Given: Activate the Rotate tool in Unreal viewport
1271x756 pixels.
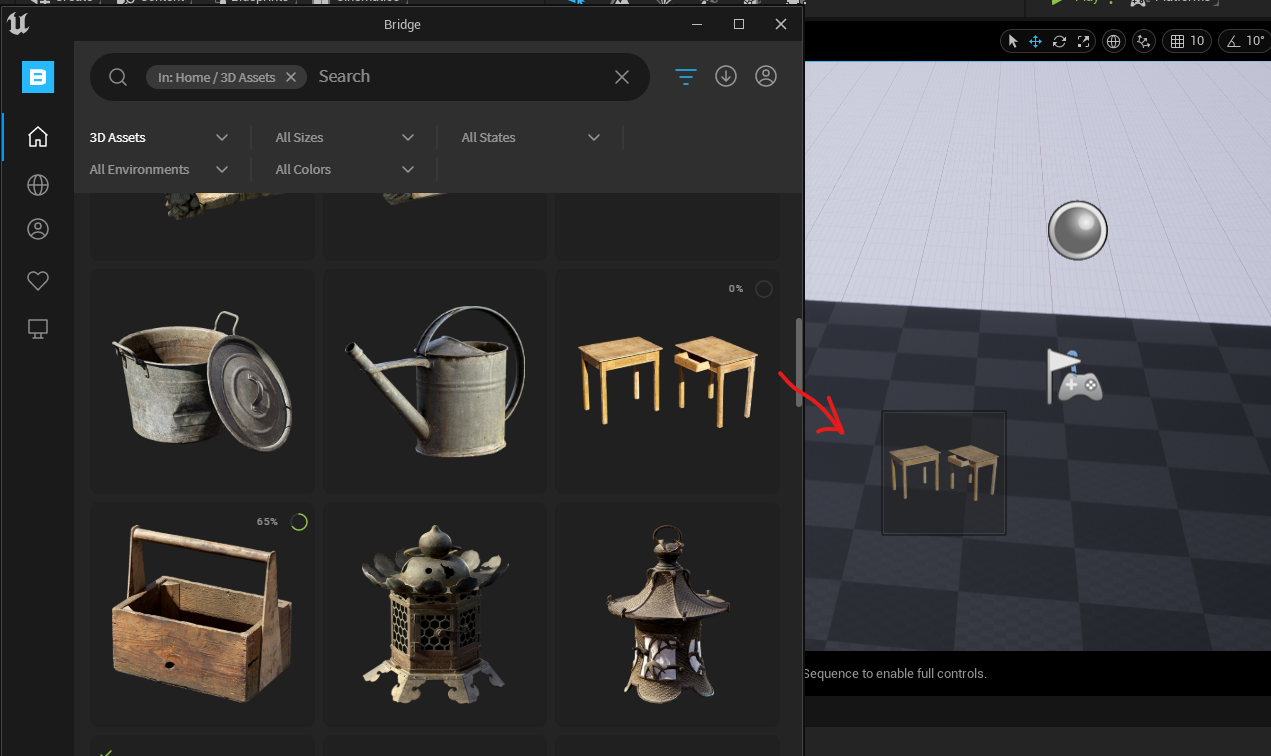Looking at the screenshot, I should click(x=1059, y=41).
